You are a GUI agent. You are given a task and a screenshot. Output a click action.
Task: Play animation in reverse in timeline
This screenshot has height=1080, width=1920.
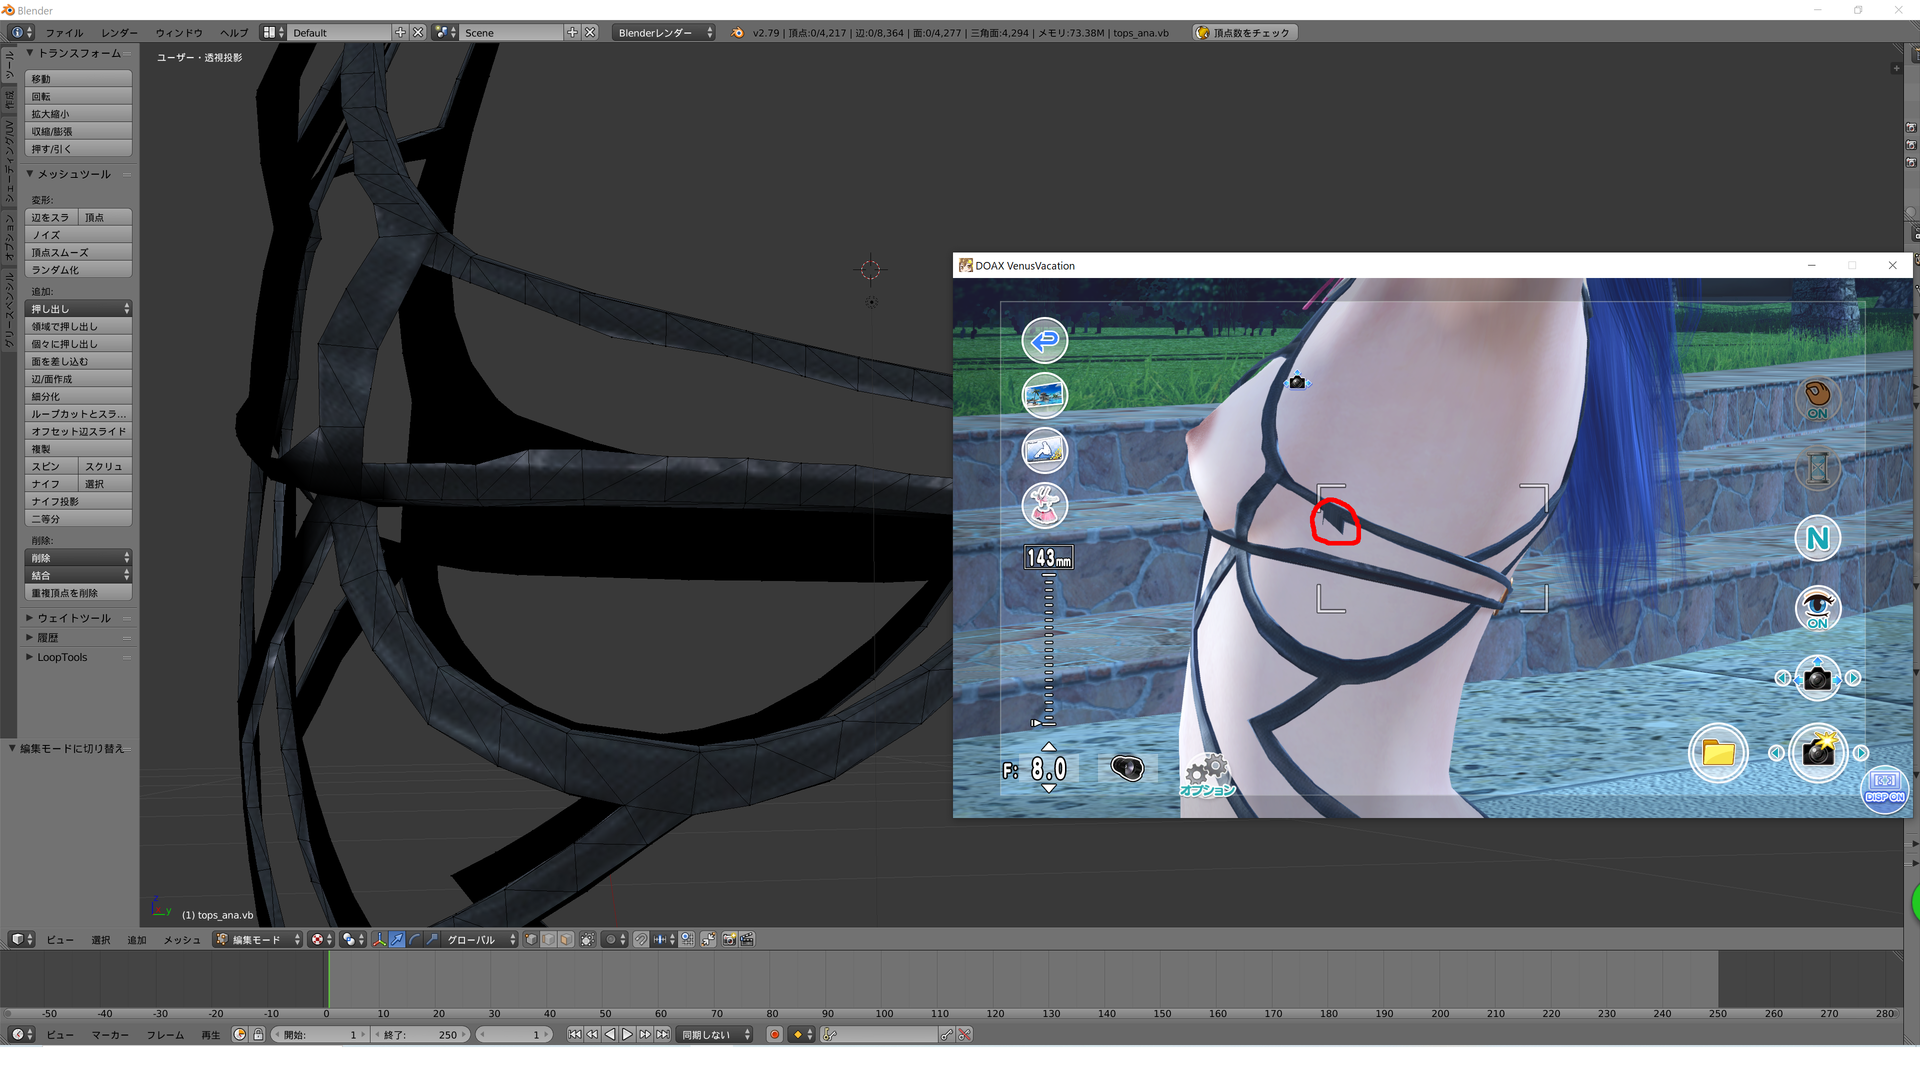click(610, 1034)
